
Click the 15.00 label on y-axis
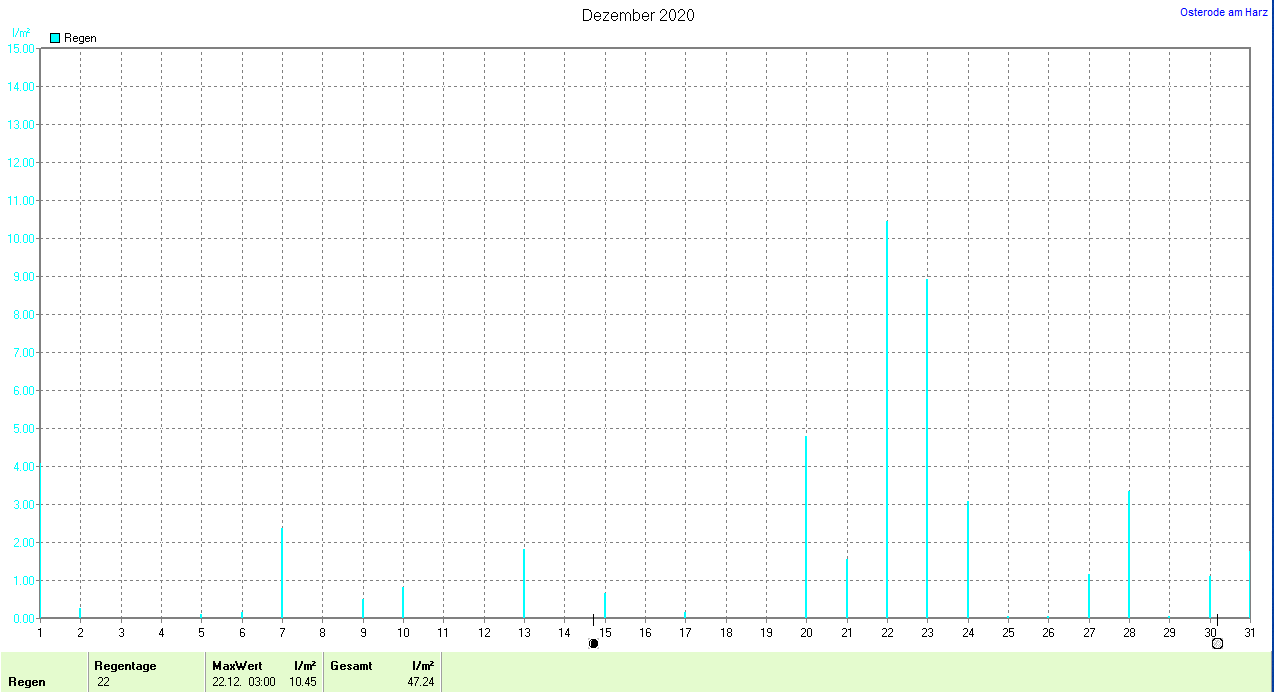pyautogui.click(x=20, y=49)
